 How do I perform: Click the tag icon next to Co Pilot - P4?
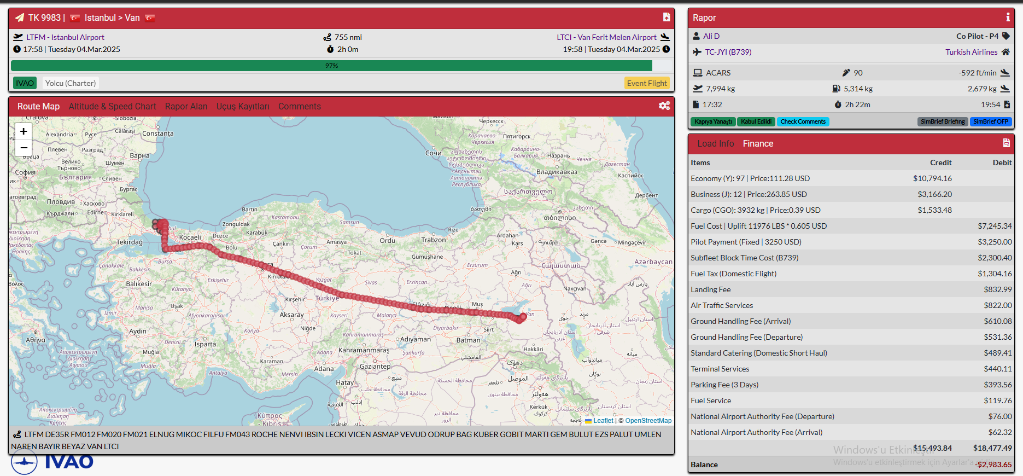point(1008,36)
